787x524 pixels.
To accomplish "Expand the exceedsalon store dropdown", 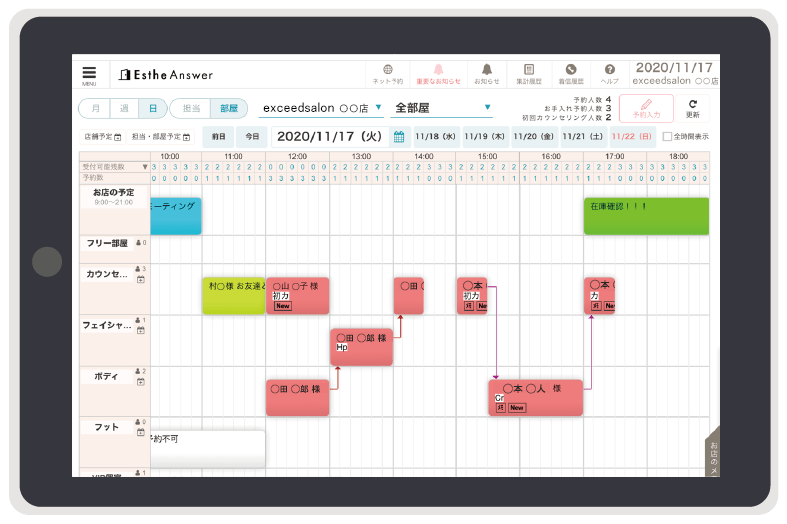I will pos(378,107).
